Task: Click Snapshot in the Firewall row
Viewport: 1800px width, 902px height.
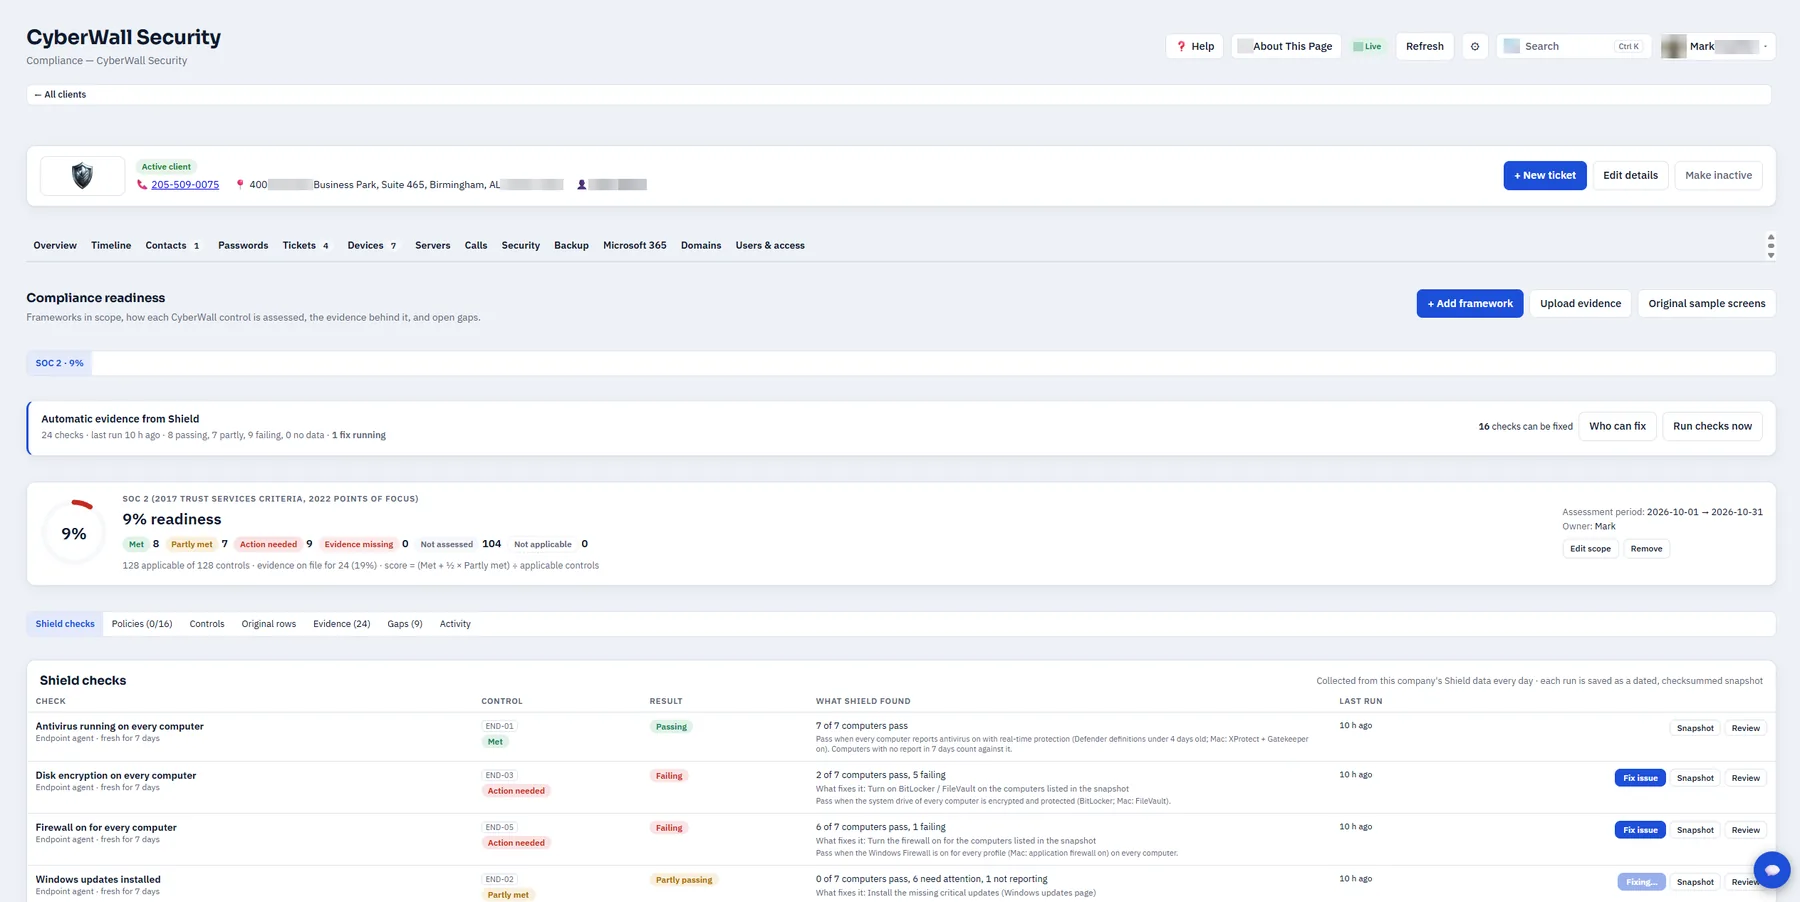Action: click(1695, 831)
